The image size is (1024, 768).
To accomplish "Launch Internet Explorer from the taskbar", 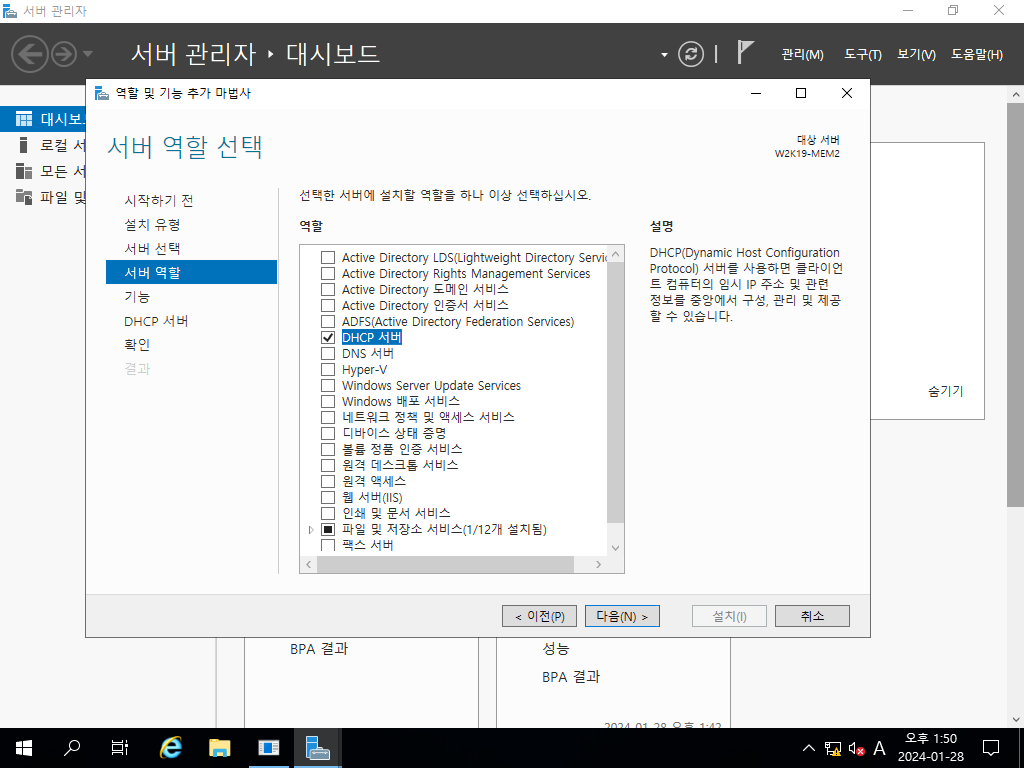I will [x=170, y=747].
